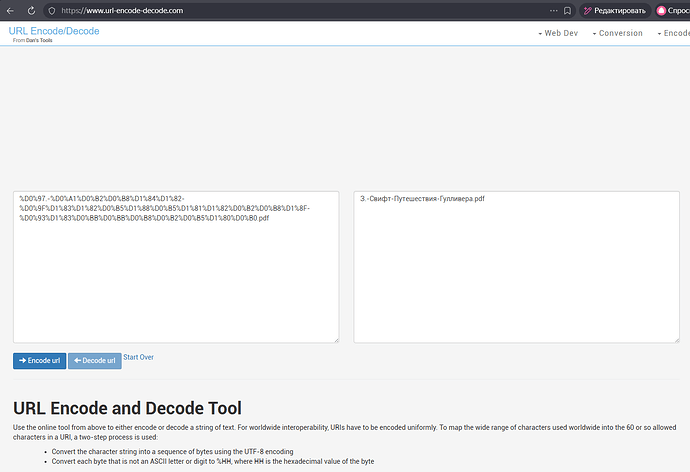Viewport: 690px width, 472px height.
Task: Click the shield tracking protection icon
Action: [53, 10]
